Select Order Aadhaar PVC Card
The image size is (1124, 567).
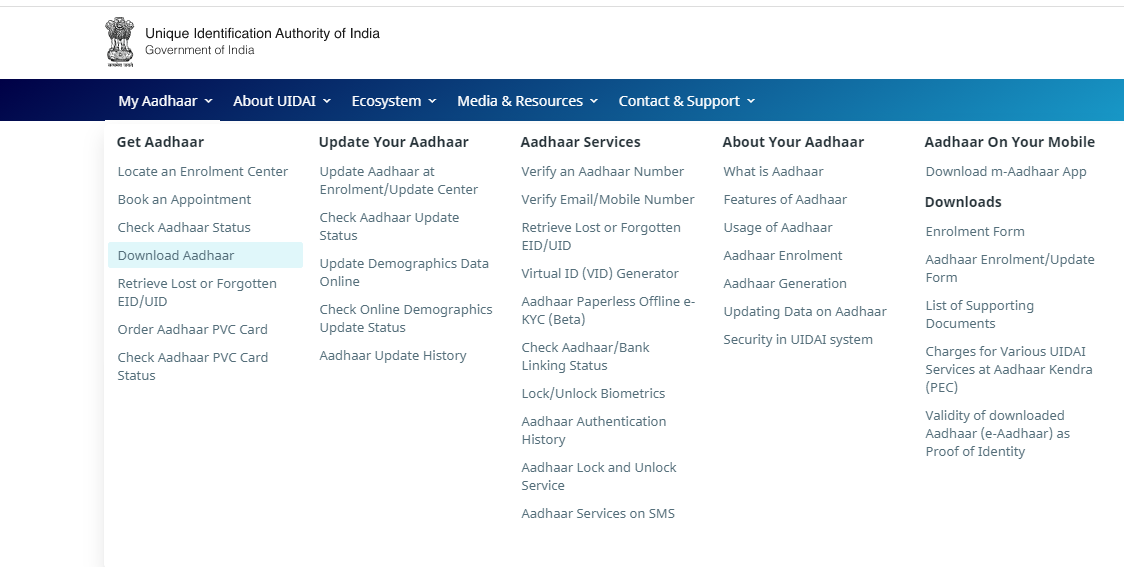pos(193,329)
